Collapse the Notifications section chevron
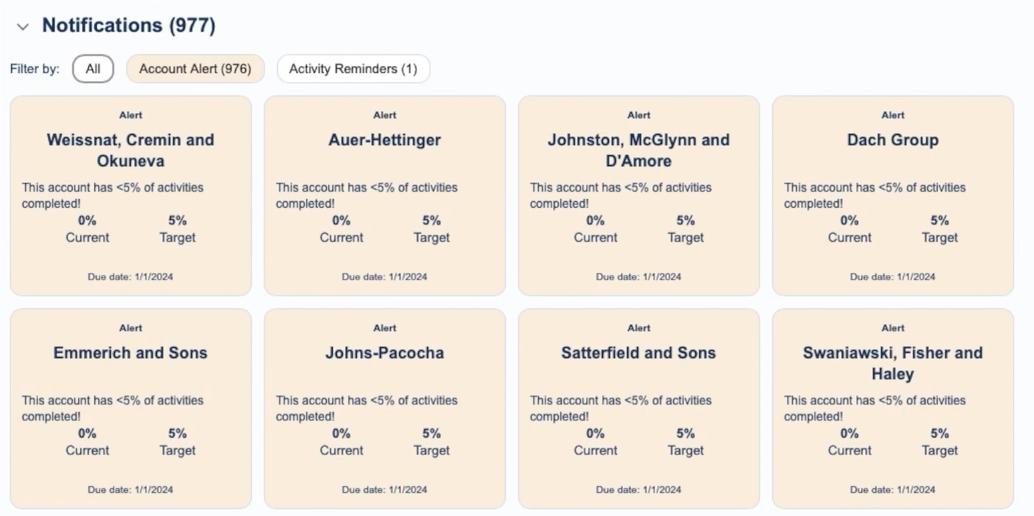 pos(23,27)
